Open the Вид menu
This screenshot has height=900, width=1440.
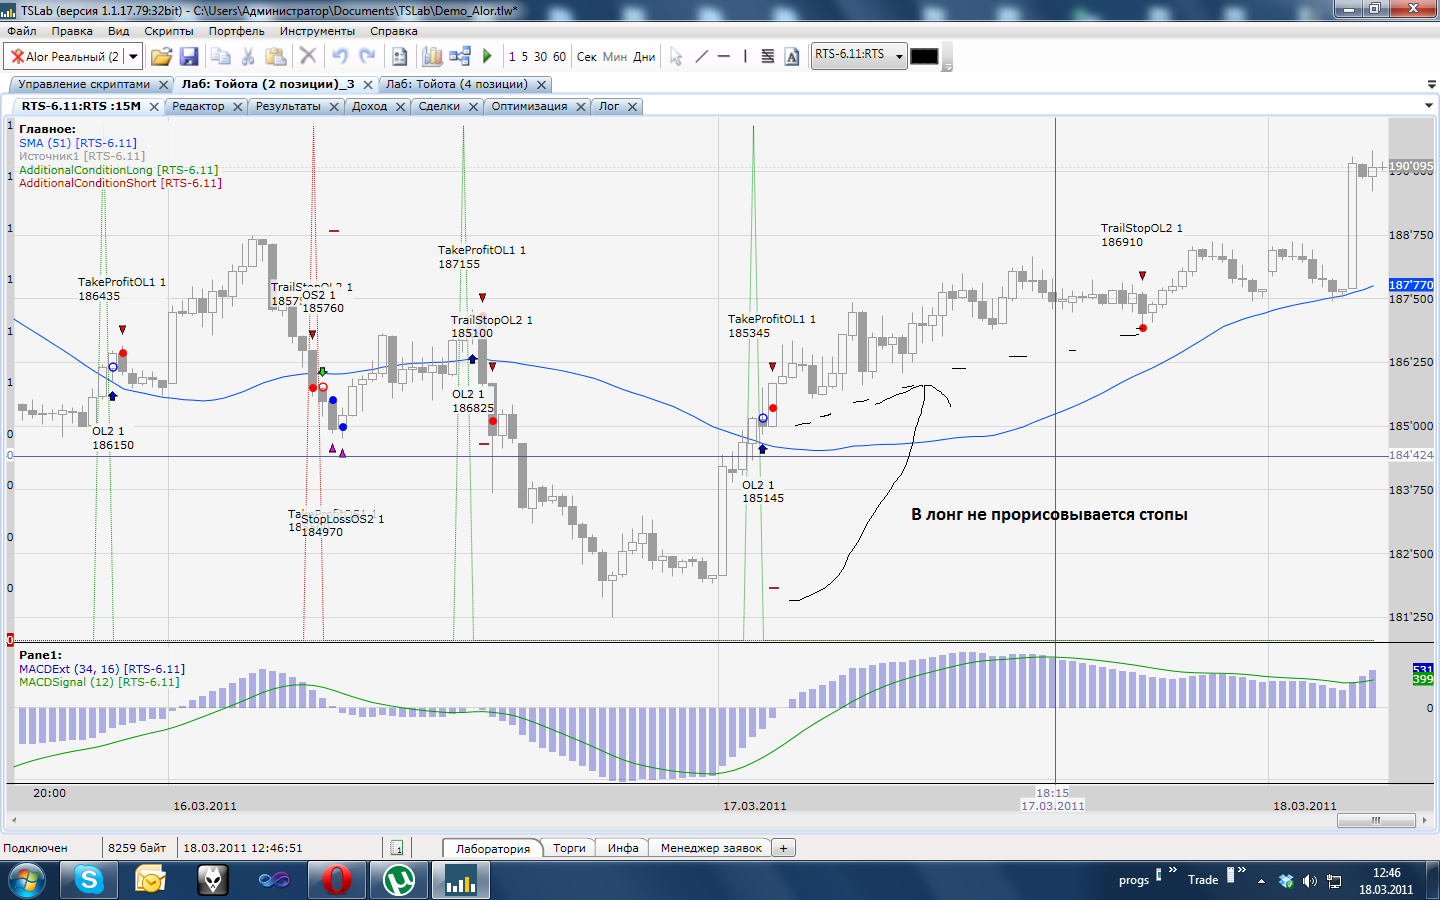(119, 31)
